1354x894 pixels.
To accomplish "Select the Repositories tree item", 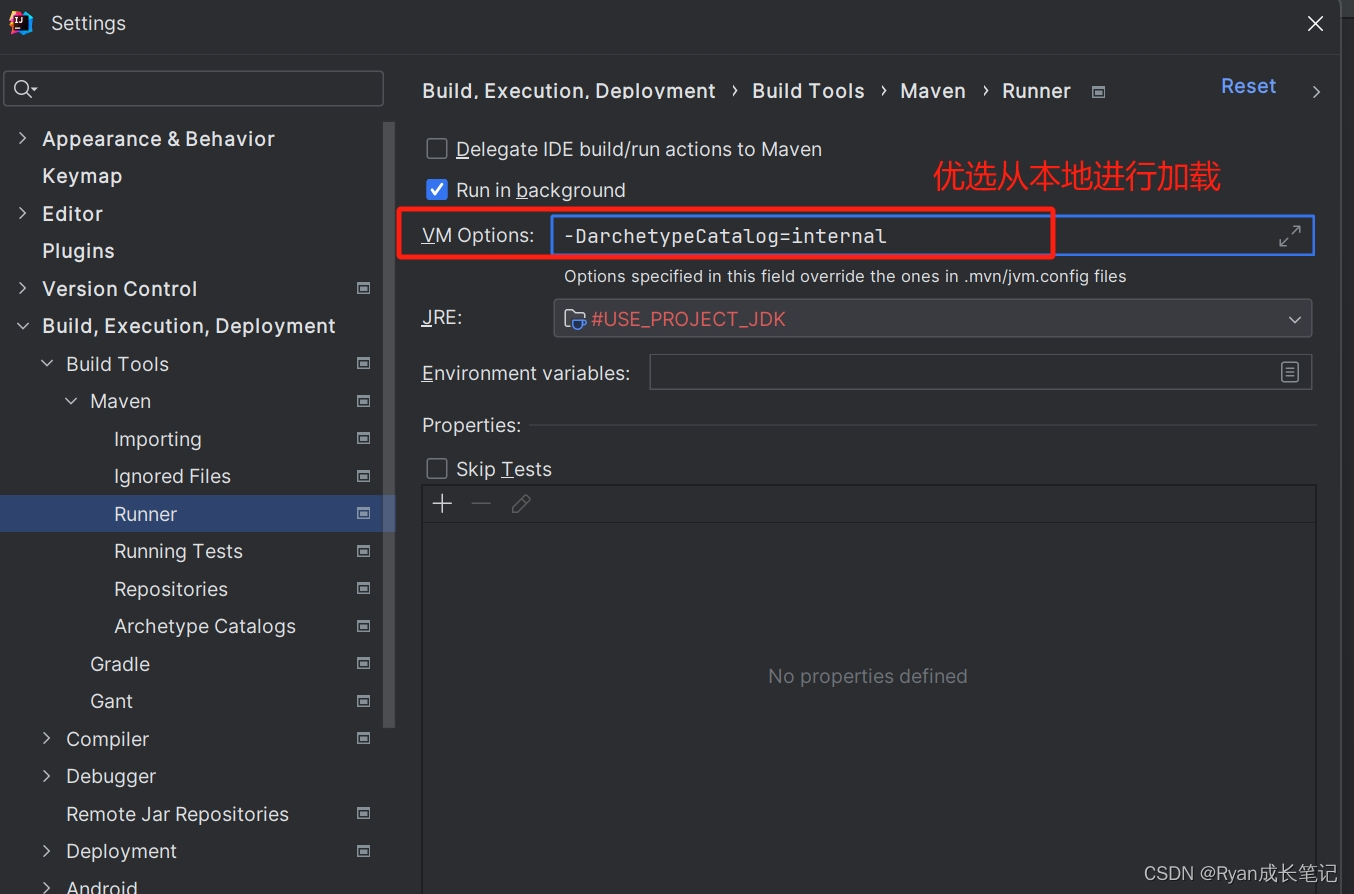I will (171, 589).
